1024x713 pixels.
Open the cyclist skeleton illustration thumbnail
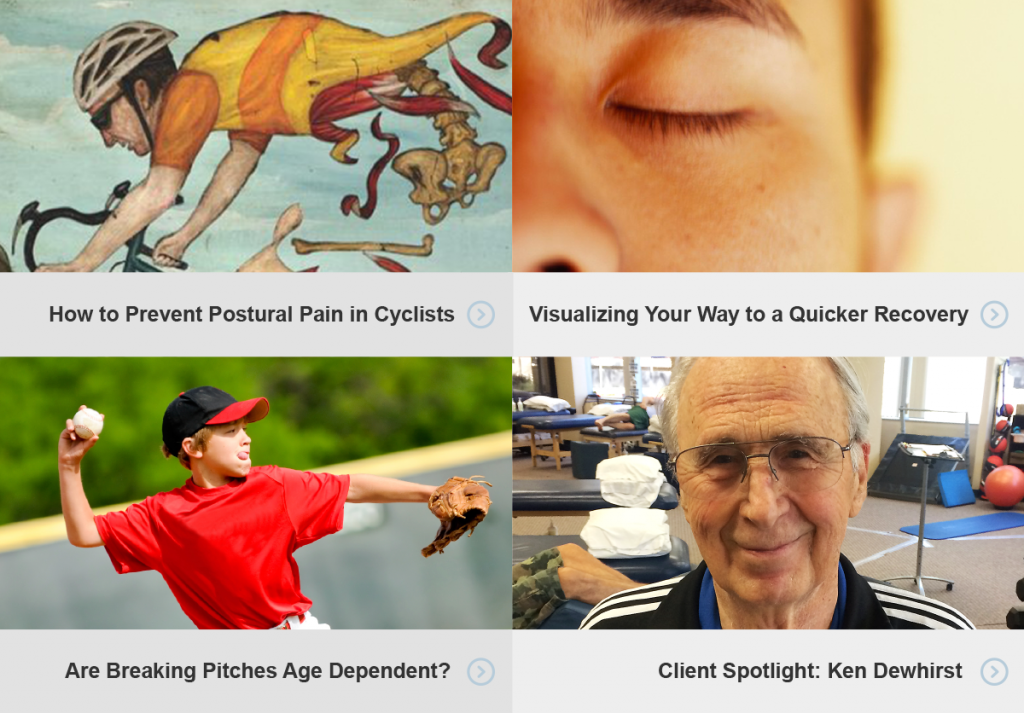click(x=255, y=136)
